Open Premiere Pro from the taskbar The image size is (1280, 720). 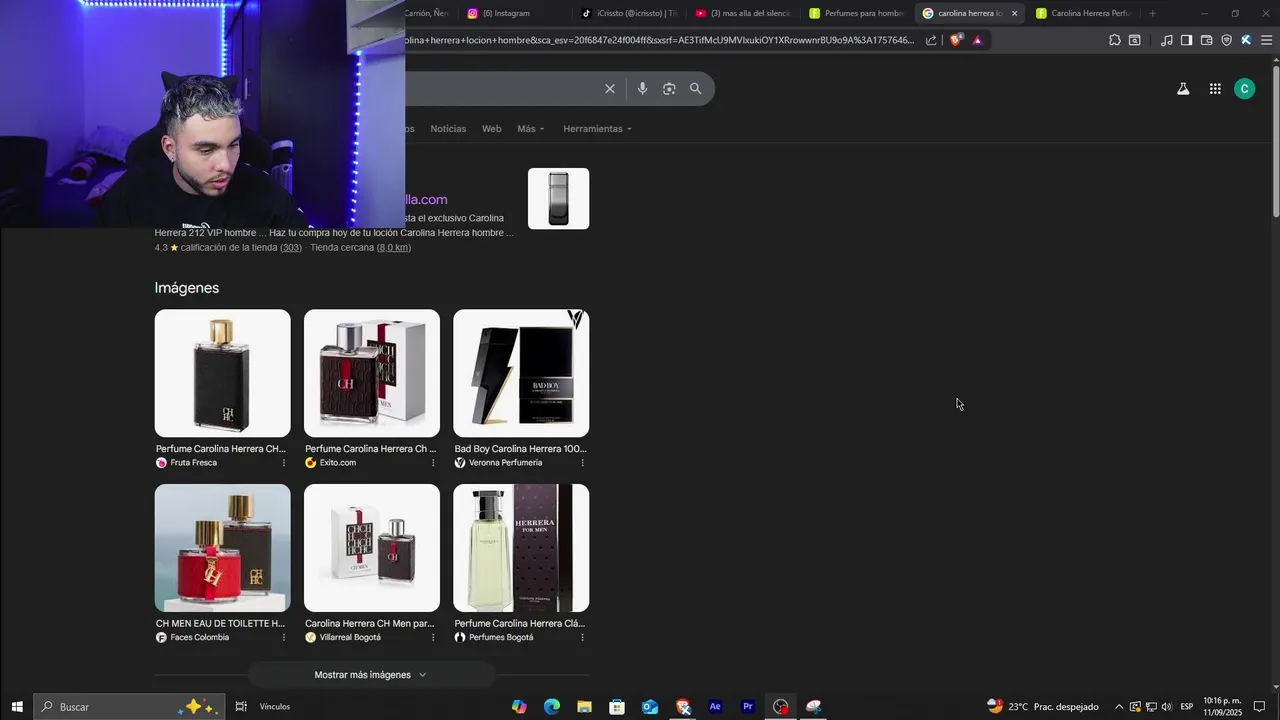748,707
